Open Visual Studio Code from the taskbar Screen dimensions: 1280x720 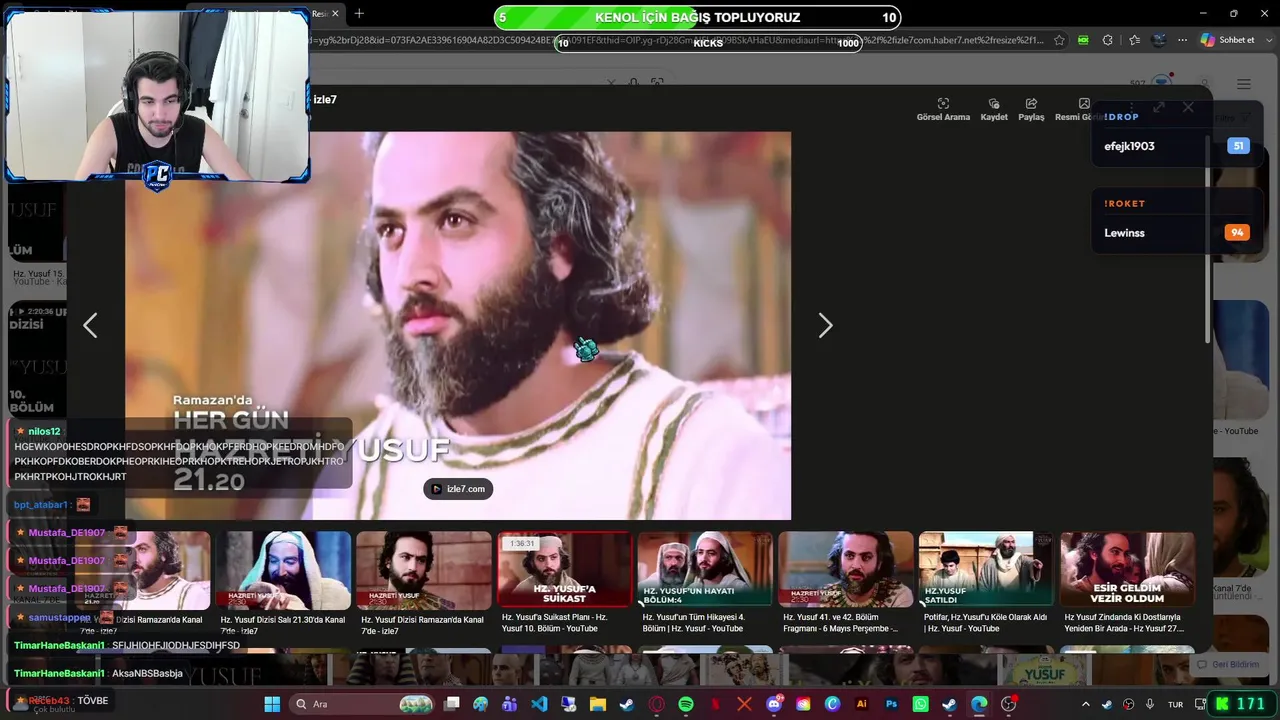(x=539, y=704)
